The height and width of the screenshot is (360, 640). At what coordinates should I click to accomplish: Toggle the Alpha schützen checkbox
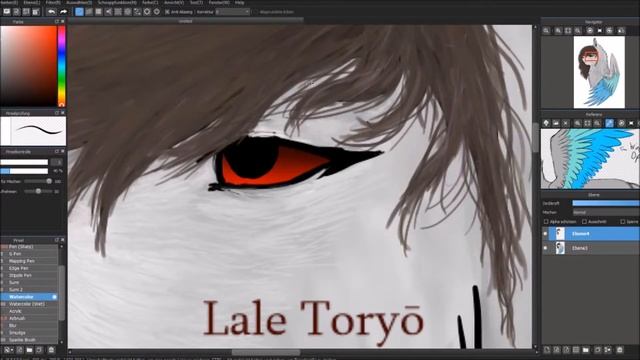point(546,222)
